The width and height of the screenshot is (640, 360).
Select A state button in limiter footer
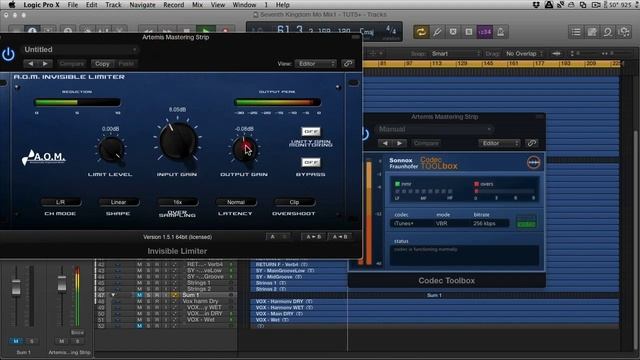click(273, 237)
